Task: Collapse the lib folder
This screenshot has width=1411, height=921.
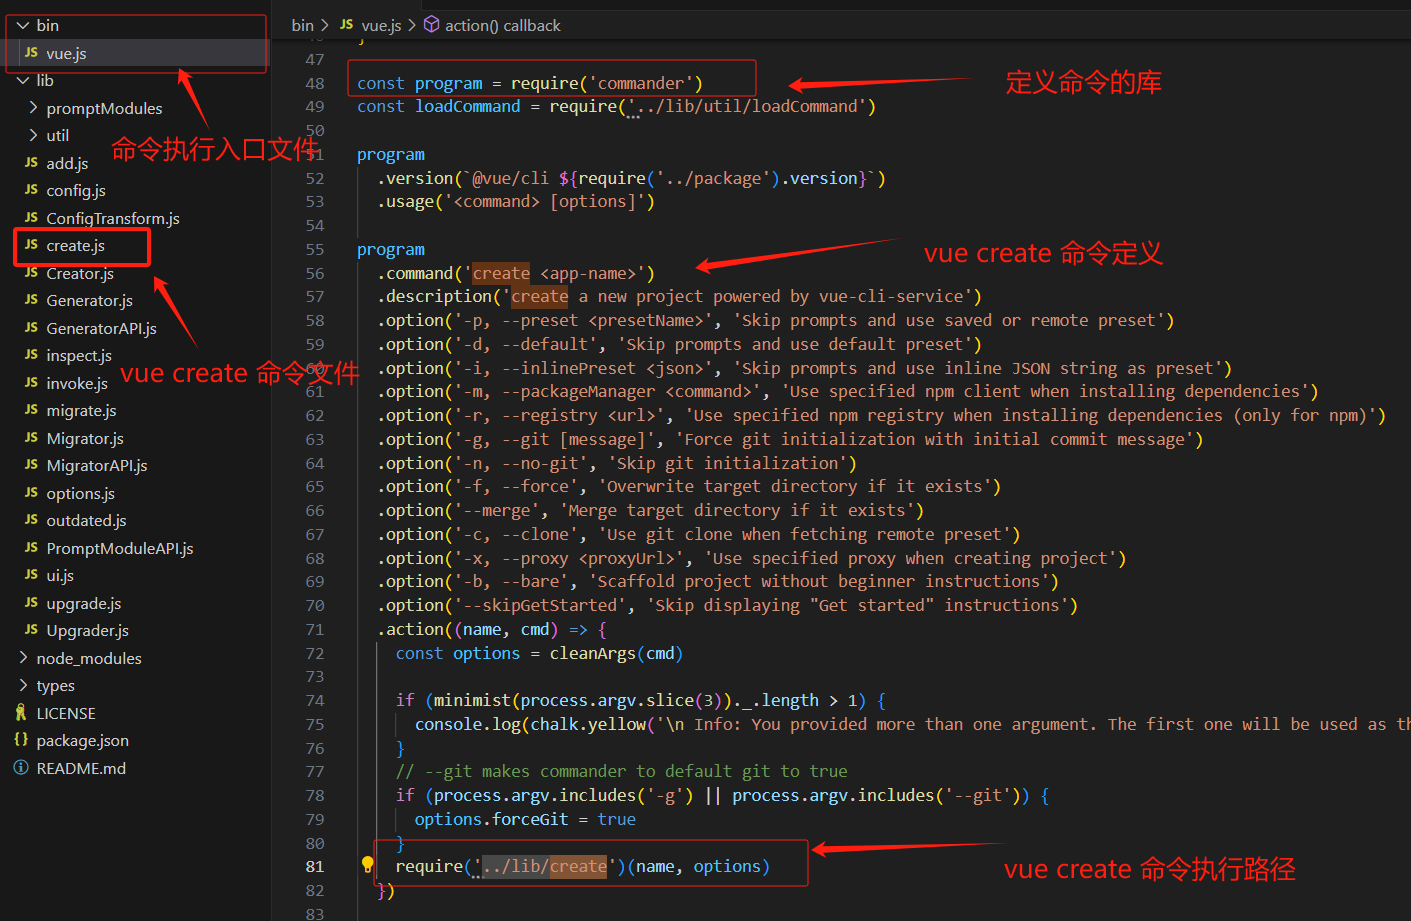Action: click(23, 80)
